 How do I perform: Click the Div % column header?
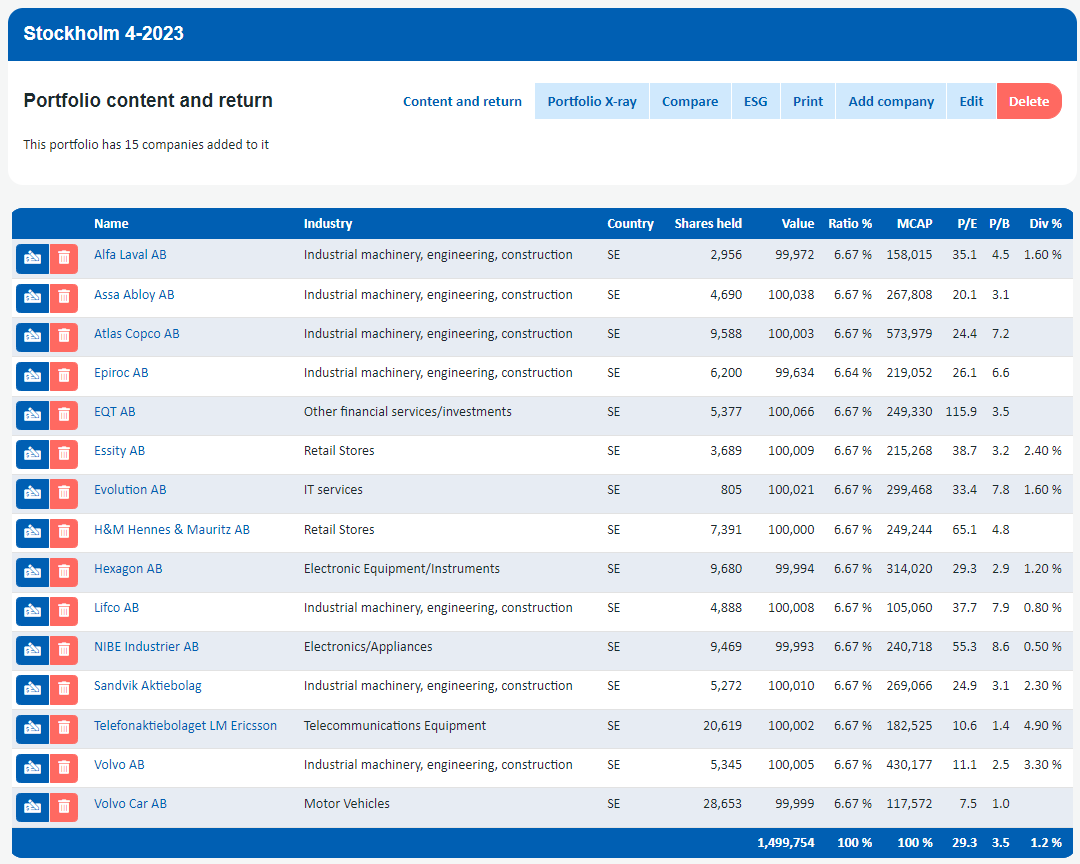tap(1046, 224)
